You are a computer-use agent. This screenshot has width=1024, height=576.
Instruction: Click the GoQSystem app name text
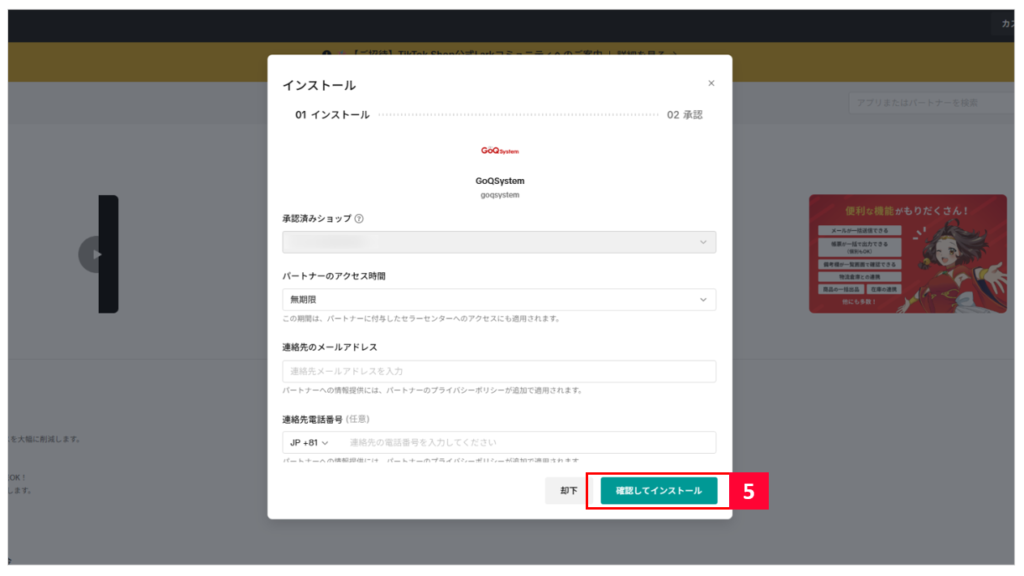point(499,181)
